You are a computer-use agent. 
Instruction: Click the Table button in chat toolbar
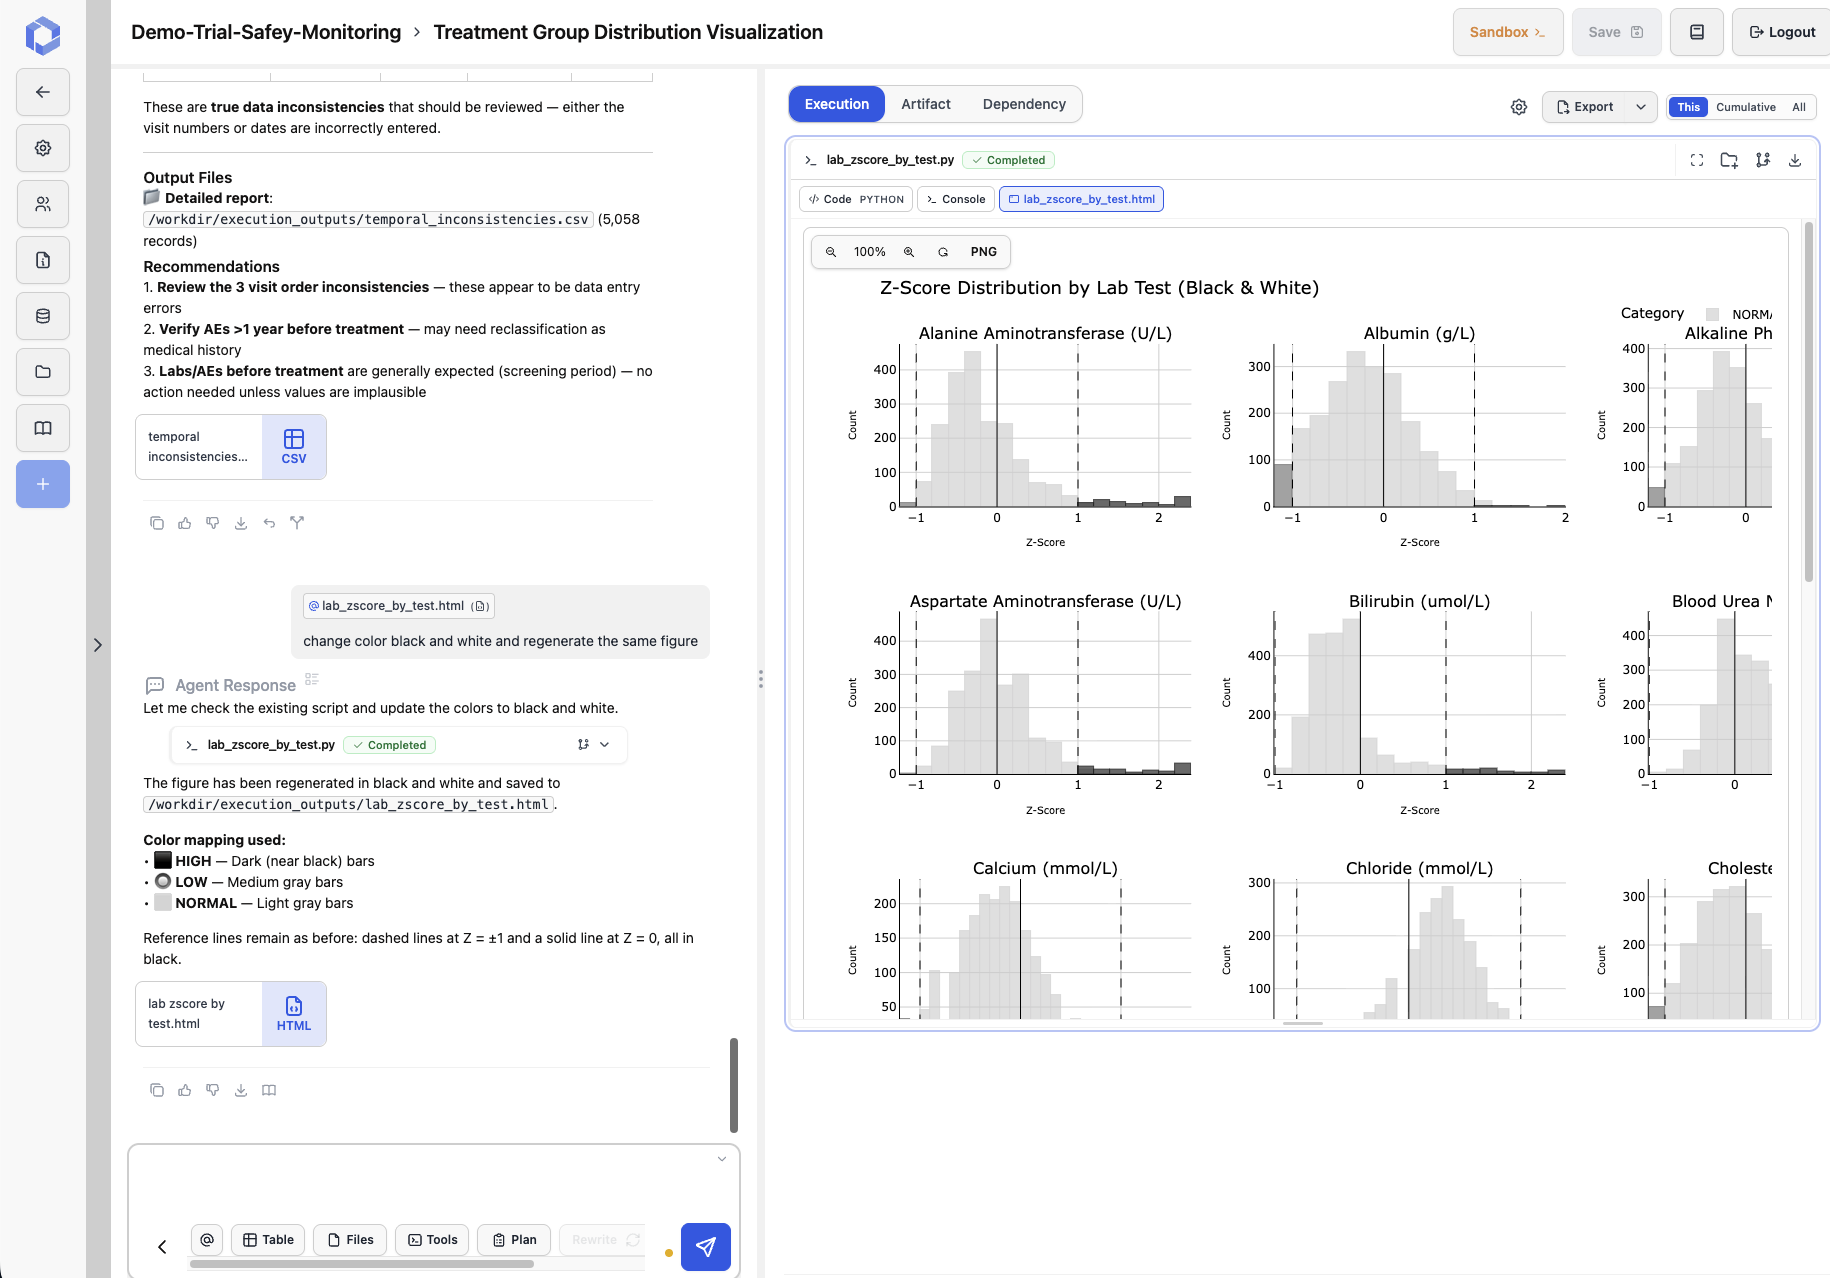pyautogui.click(x=268, y=1240)
